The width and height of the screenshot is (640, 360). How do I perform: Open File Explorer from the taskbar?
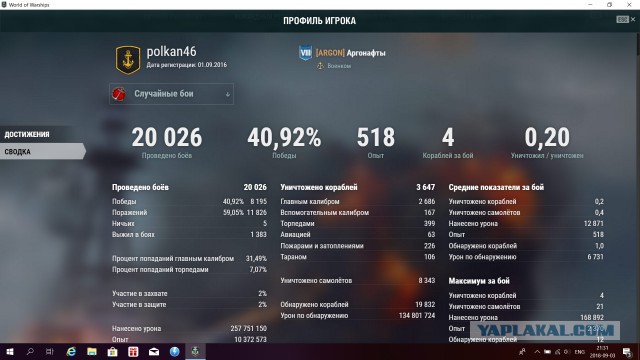point(92,351)
